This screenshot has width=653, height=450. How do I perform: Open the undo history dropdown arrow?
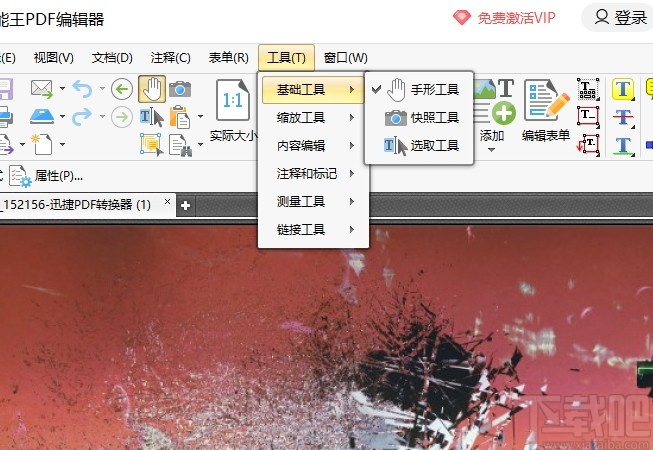click(102, 88)
